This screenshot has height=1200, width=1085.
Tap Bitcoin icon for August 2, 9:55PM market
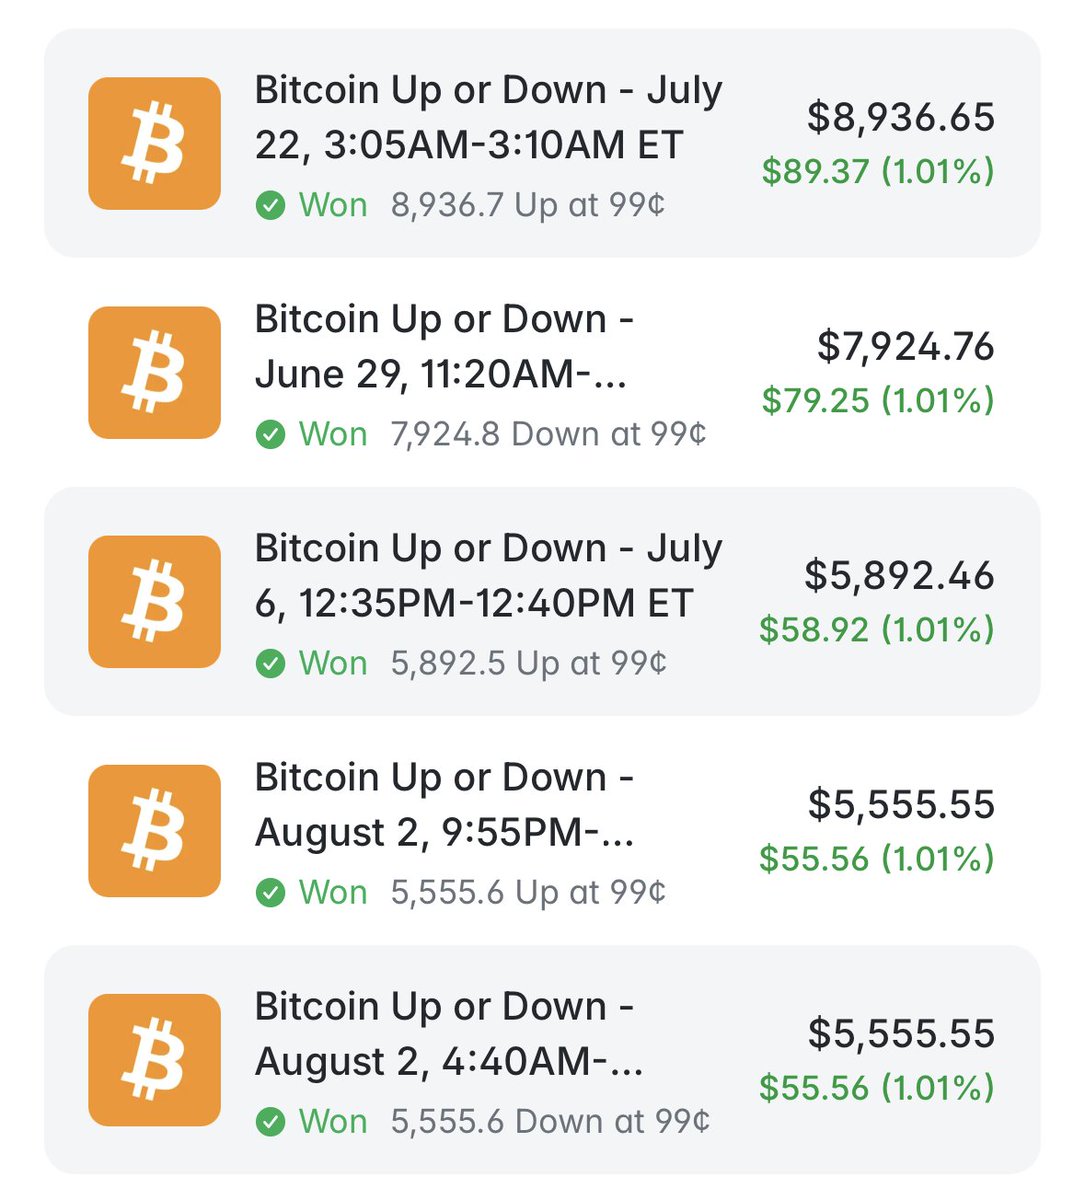point(154,831)
